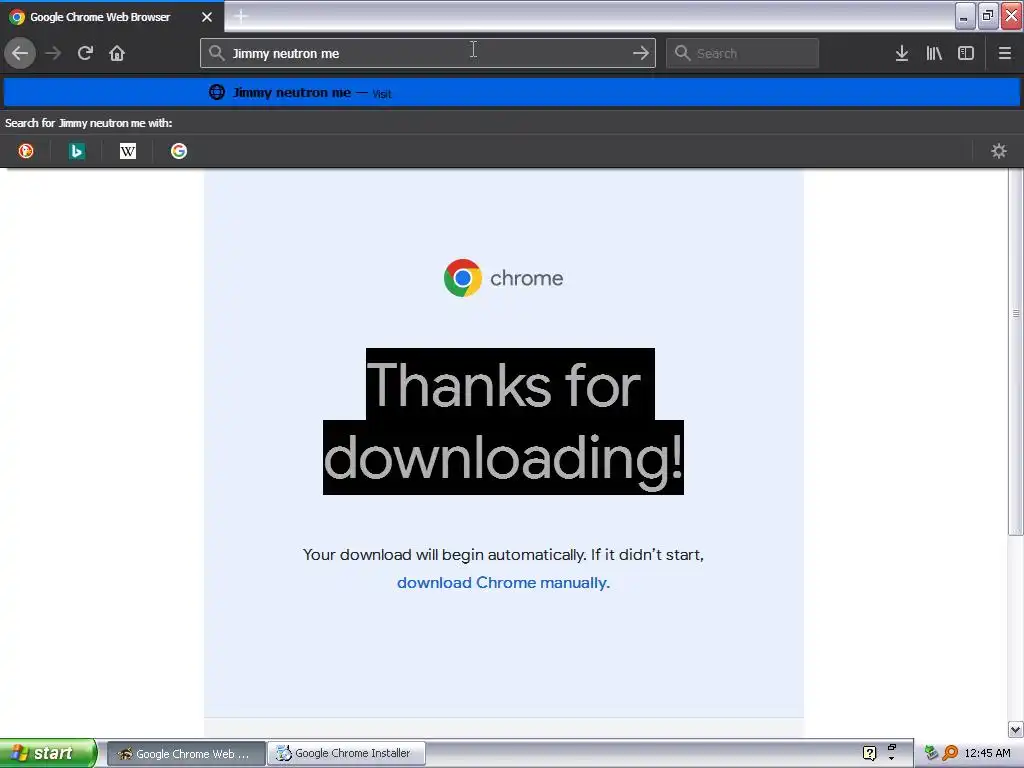The image size is (1024, 768).
Task: Open a new tab with plus button
Action: point(240,16)
